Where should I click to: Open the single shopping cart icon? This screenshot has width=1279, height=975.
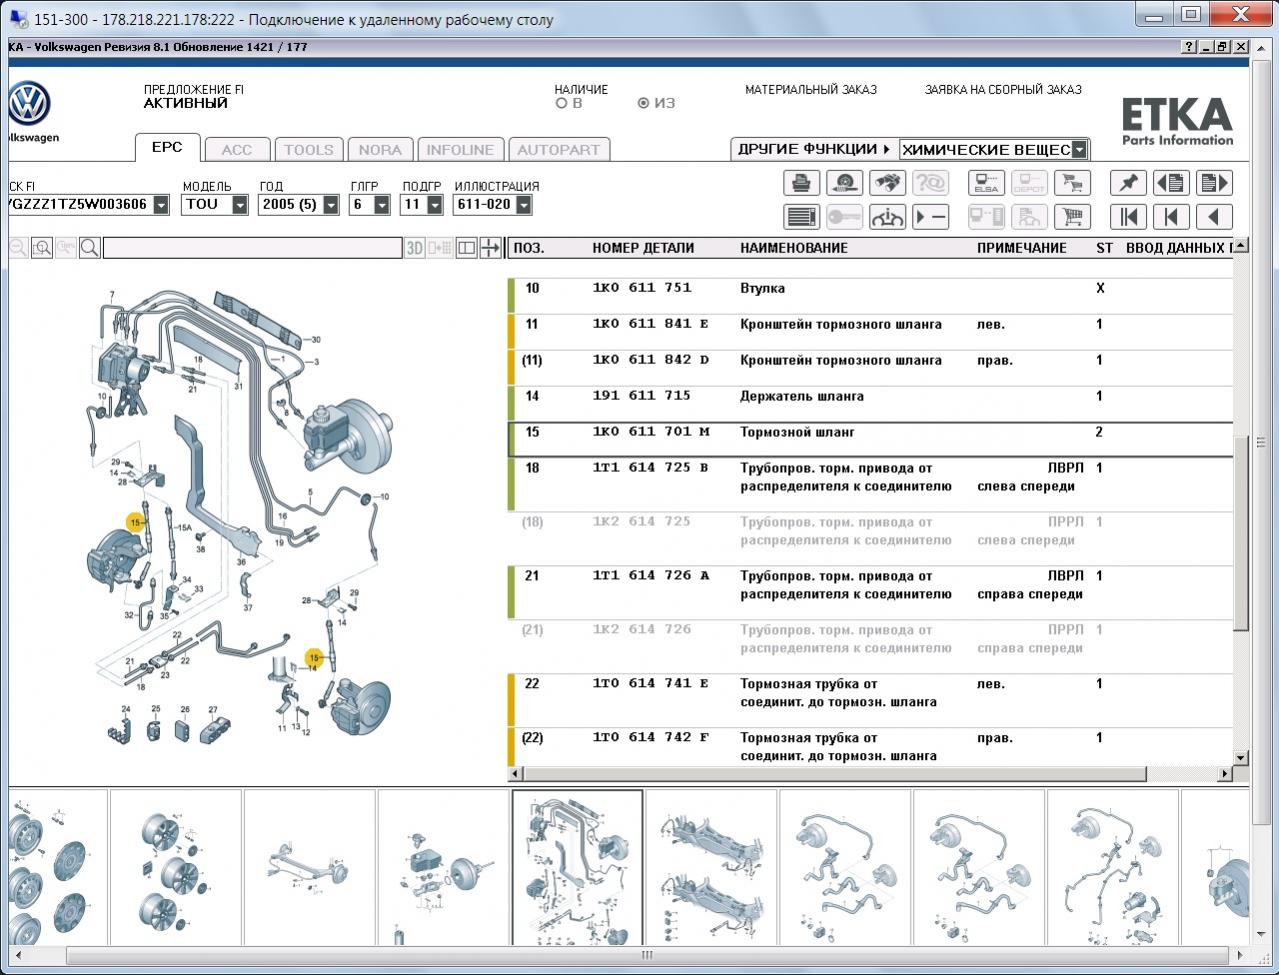click(1072, 216)
